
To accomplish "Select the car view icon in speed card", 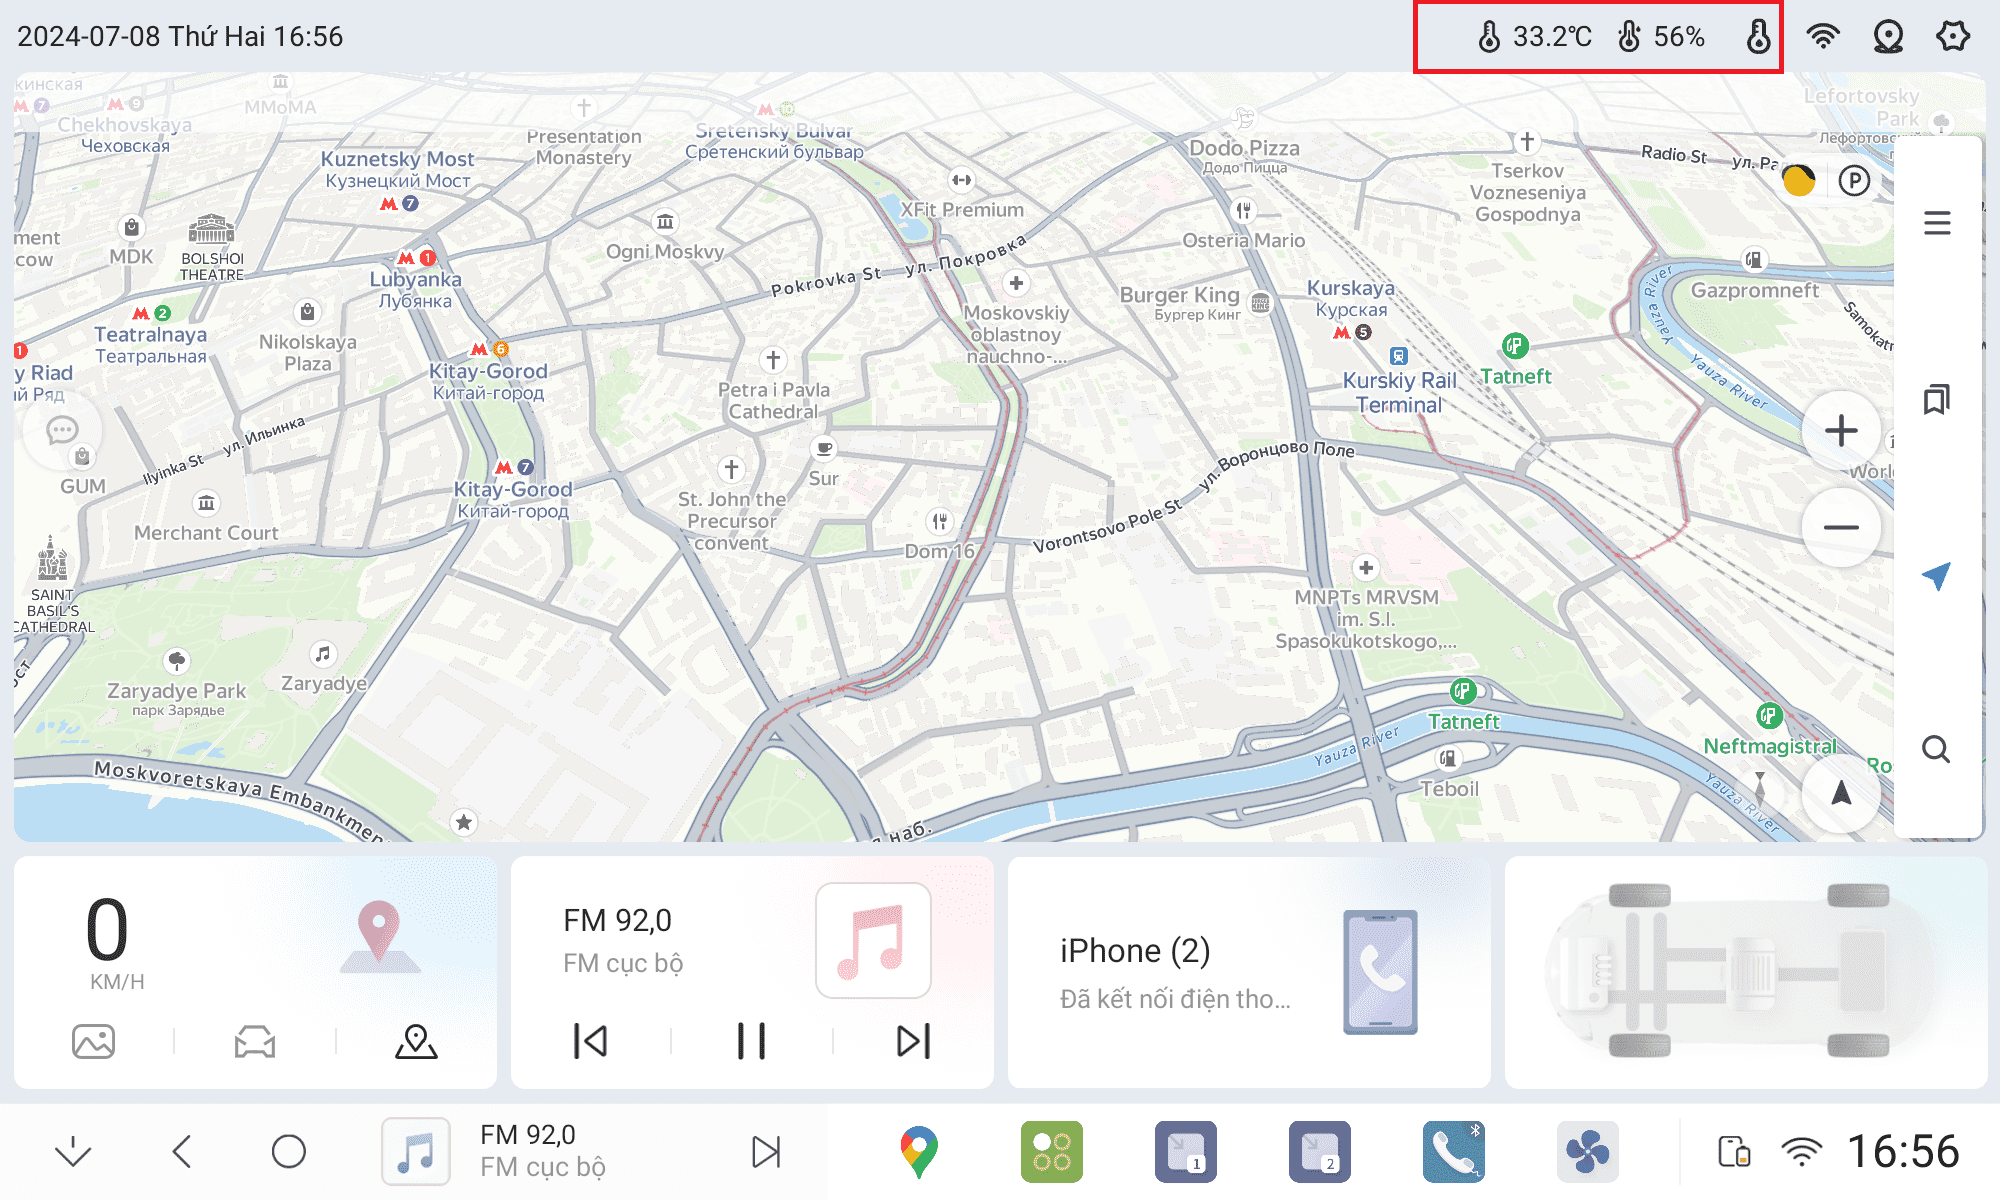I will 255,1042.
